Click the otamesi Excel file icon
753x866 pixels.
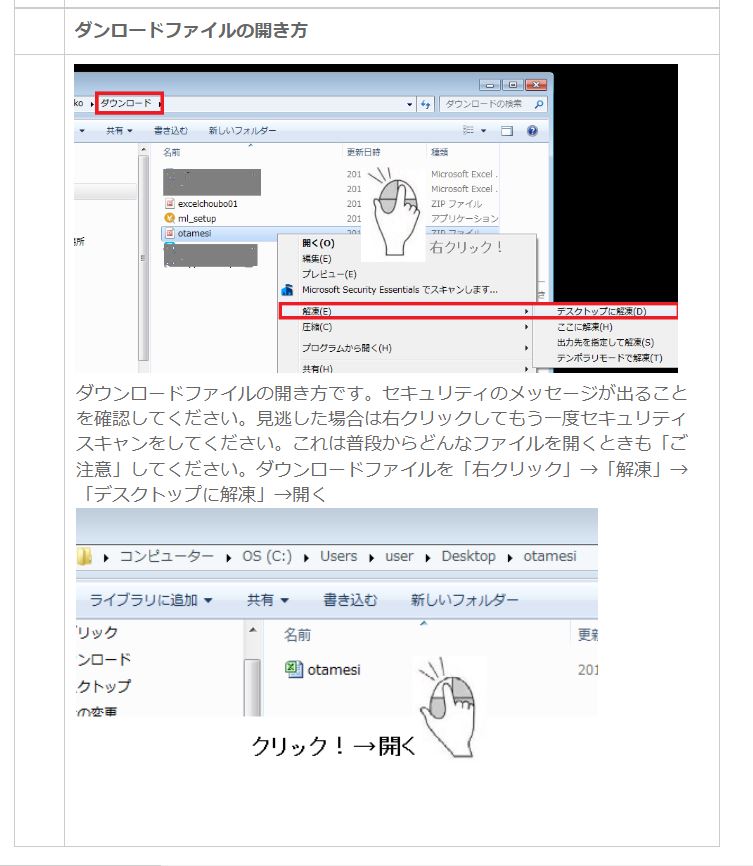click(x=294, y=669)
